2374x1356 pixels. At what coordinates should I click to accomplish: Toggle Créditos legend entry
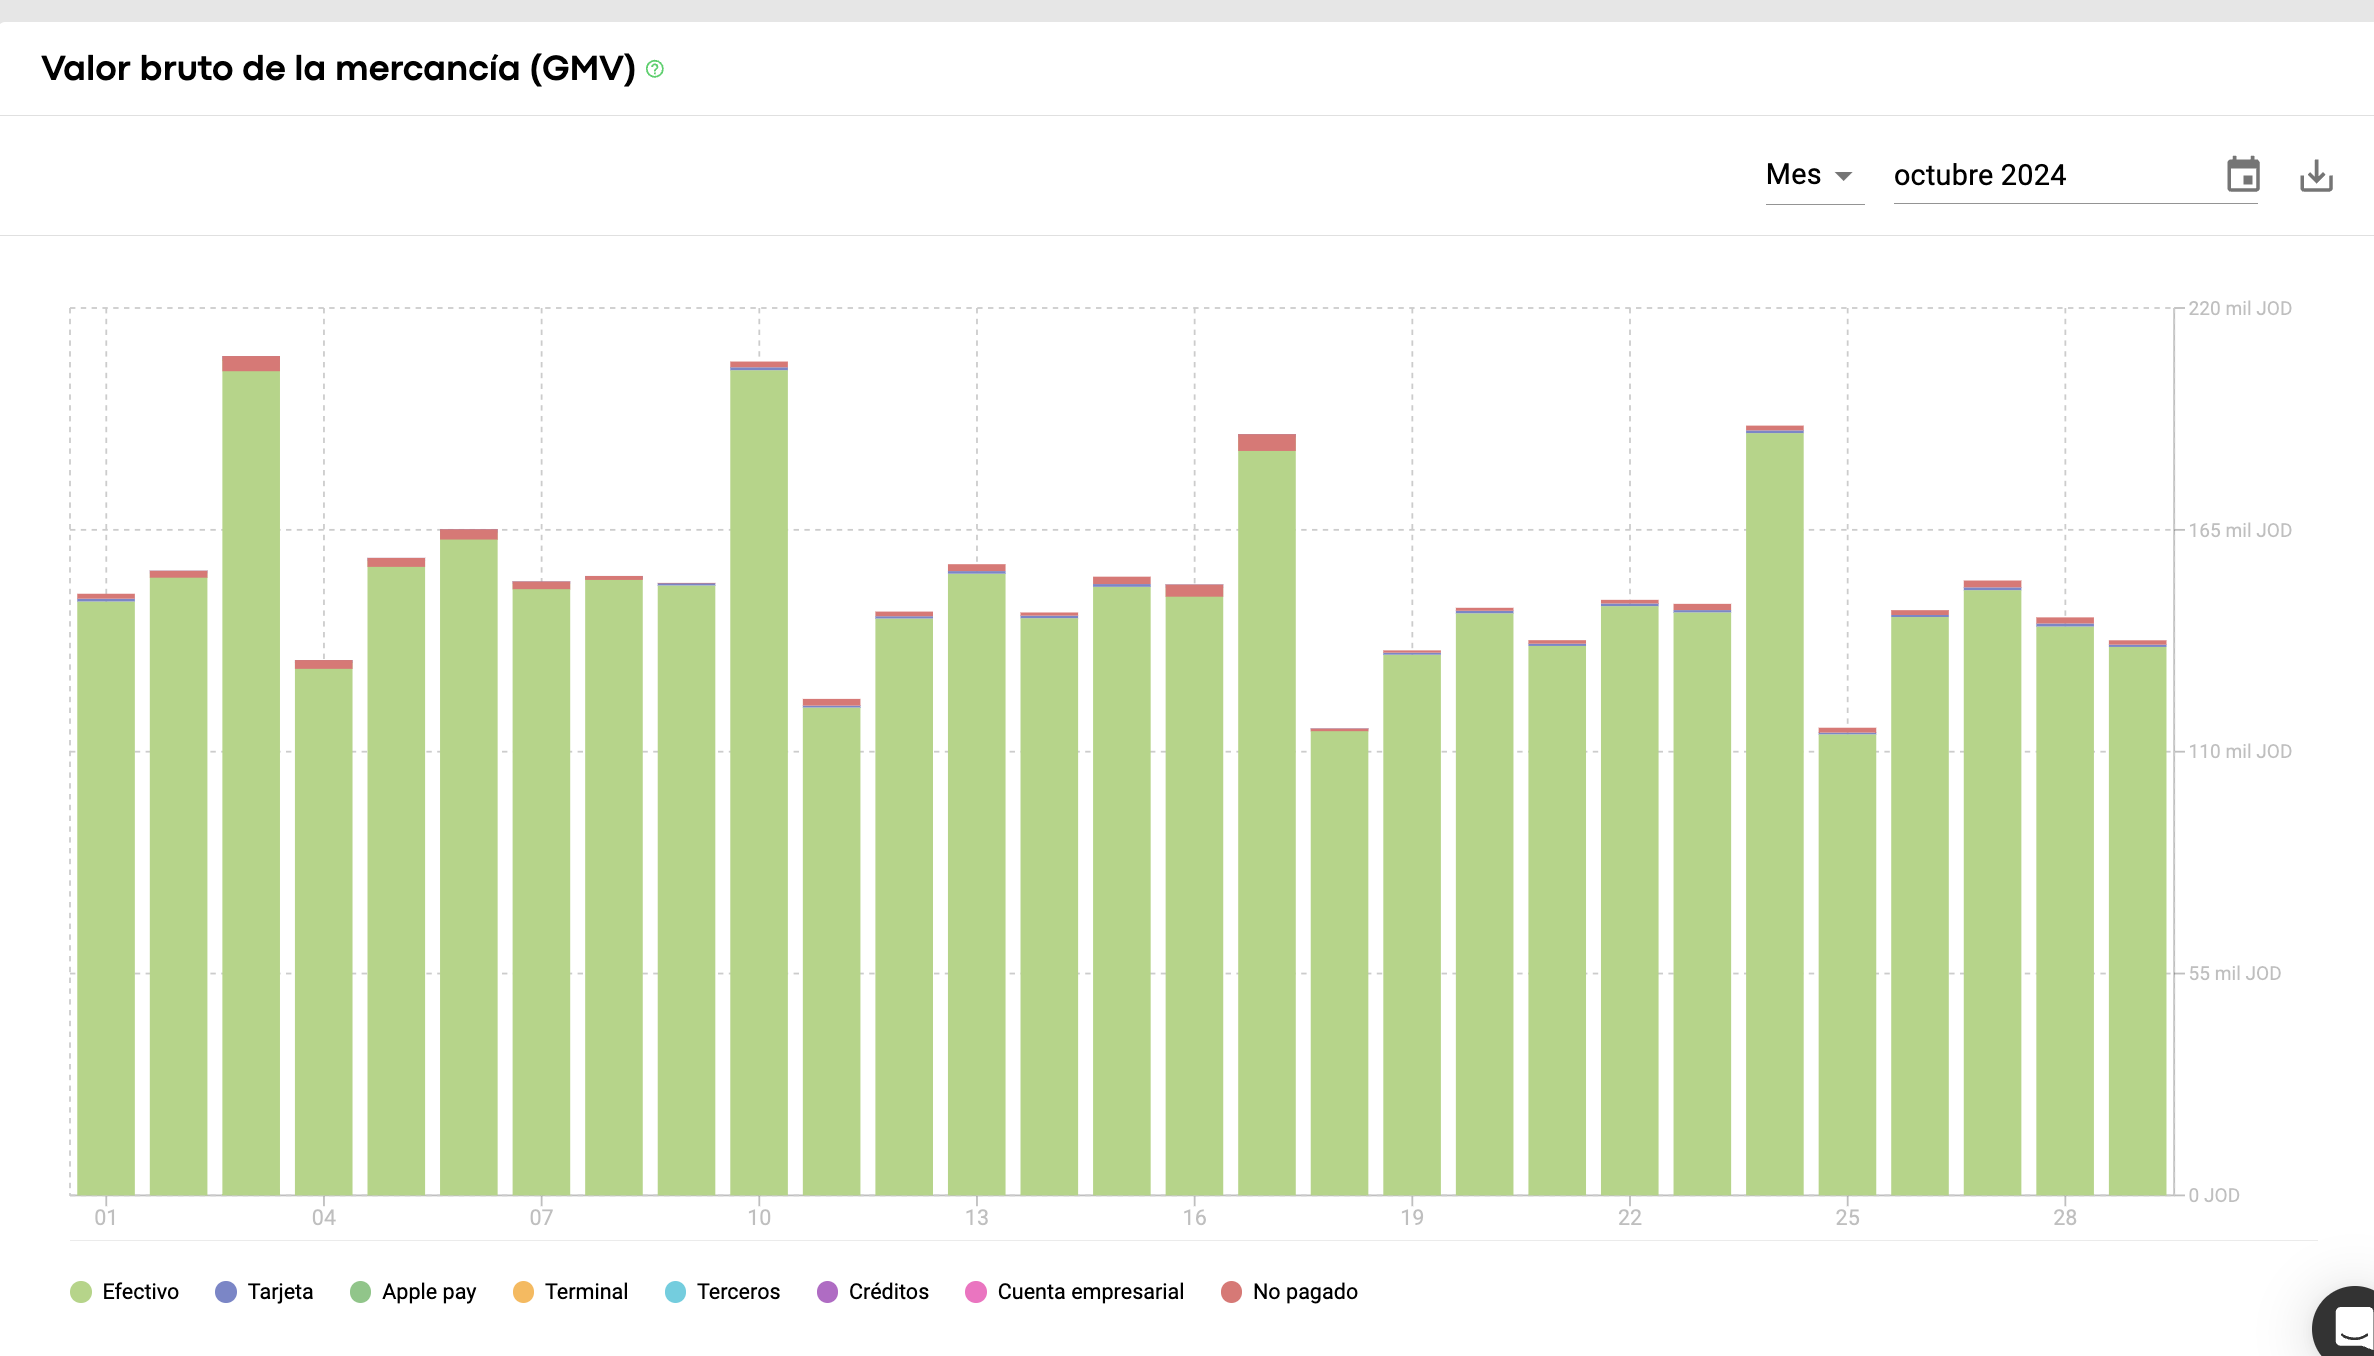[887, 1291]
